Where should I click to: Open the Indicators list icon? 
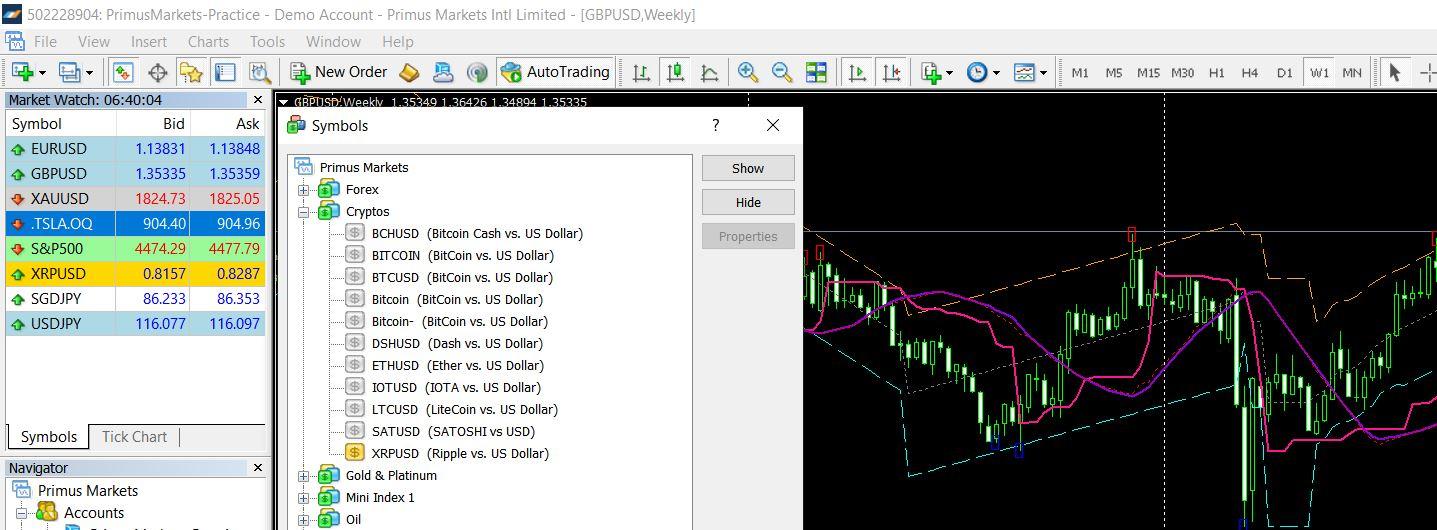(931, 72)
